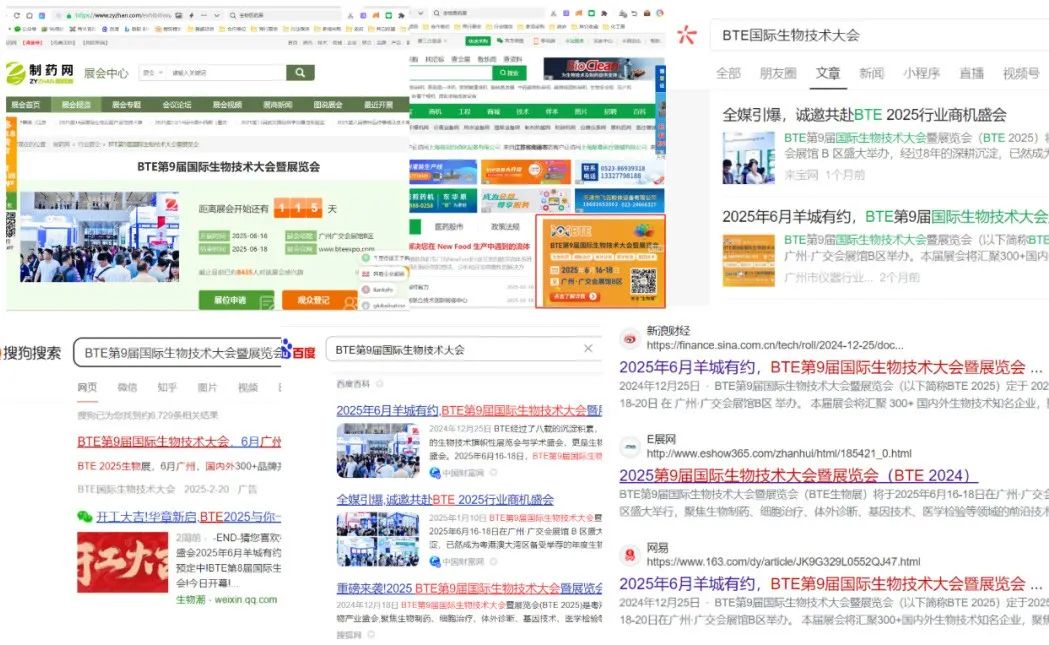Switch to the 朋友圈 tab in WeChat search
Screen dimensions: 1049x645
tap(778, 73)
